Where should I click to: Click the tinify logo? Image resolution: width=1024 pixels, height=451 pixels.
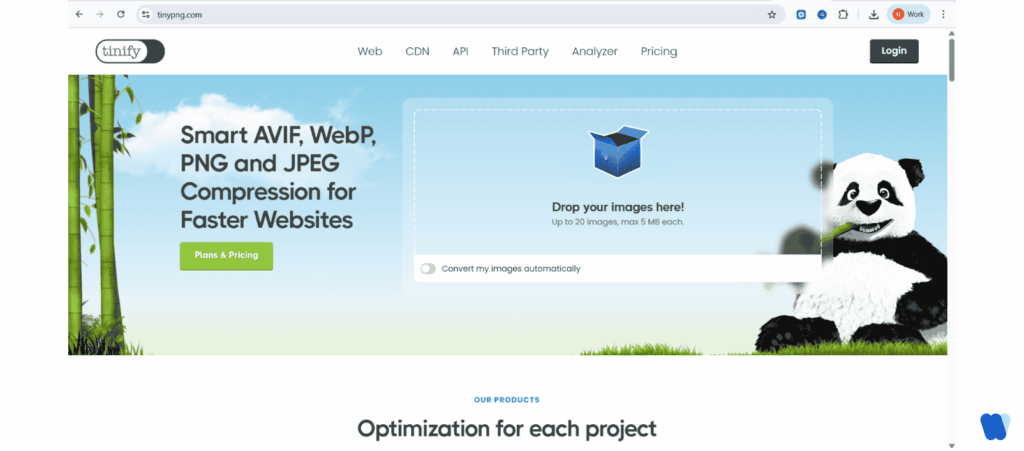(x=130, y=52)
